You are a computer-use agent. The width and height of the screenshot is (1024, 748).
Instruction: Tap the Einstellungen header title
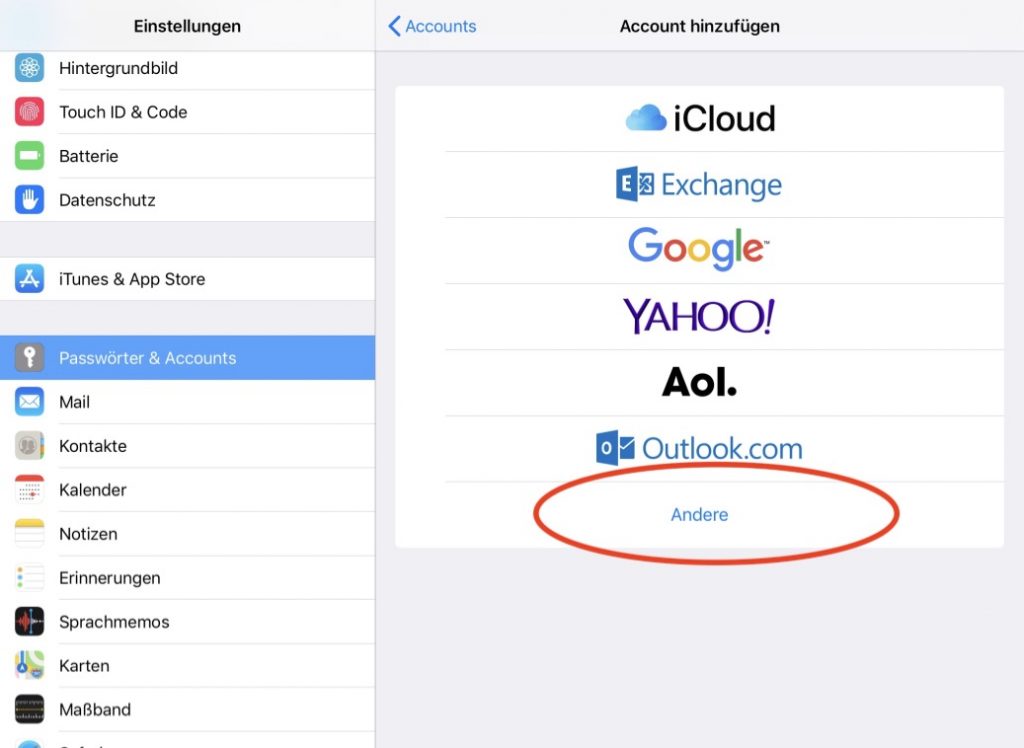[187, 26]
